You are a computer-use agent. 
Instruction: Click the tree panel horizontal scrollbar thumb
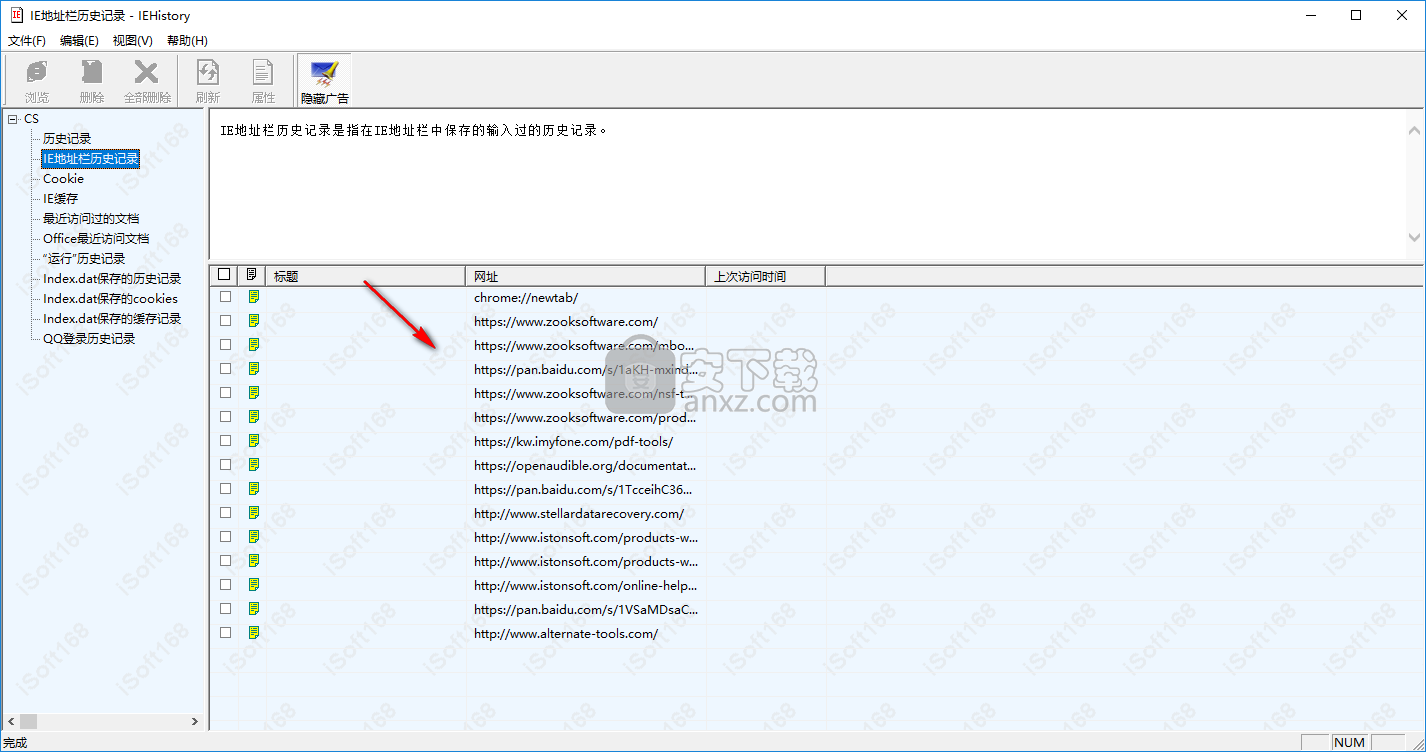[29, 721]
